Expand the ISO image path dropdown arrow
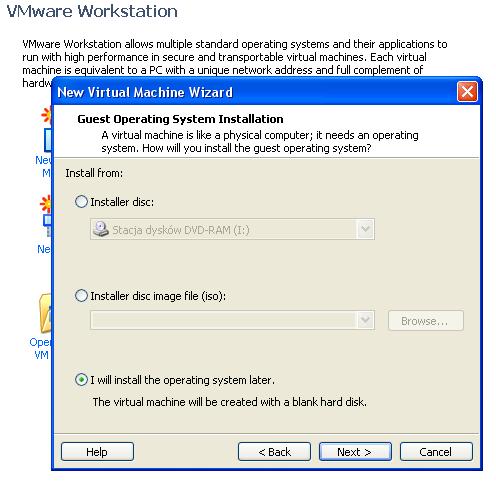Viewport: 496px width, 490px height. point(365,320)
